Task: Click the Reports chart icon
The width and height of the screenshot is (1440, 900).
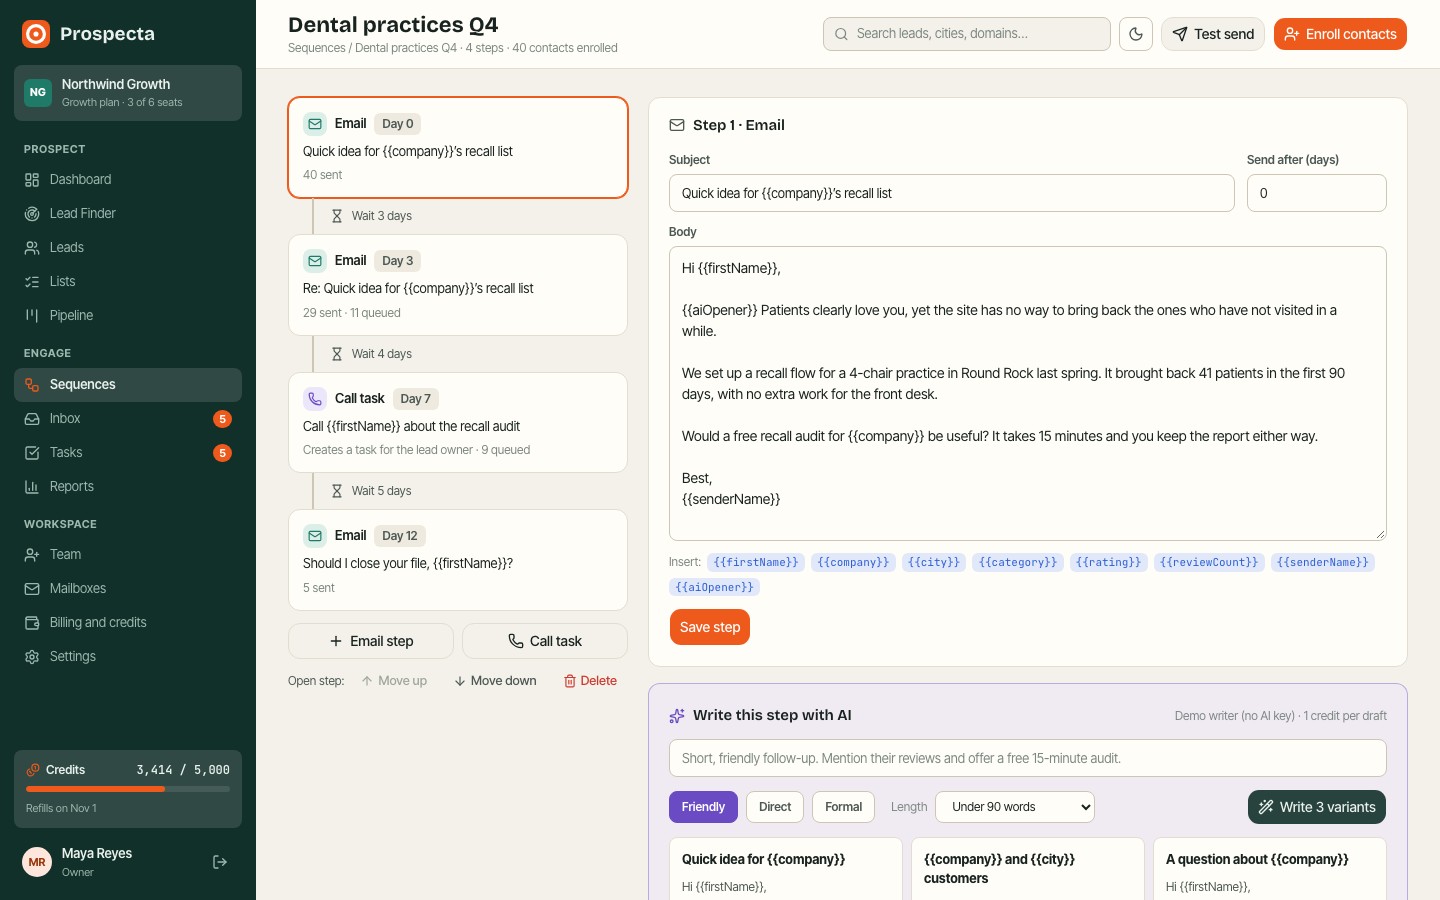Action: tap(32, 487)
